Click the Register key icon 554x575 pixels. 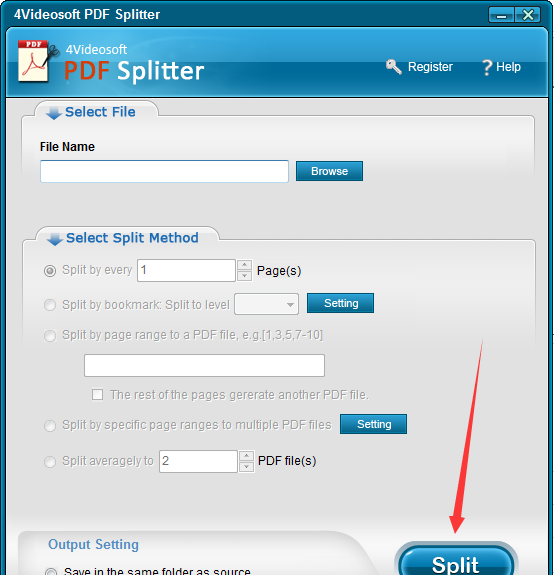click(394, 67)
